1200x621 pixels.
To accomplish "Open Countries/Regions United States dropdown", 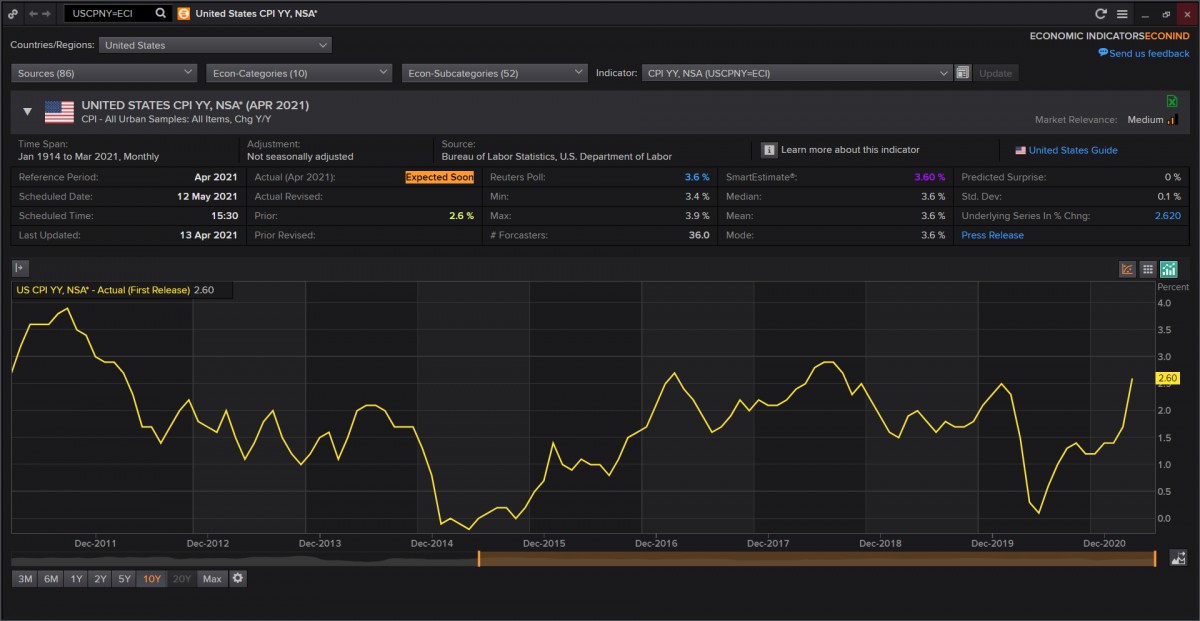I will 215,45.
